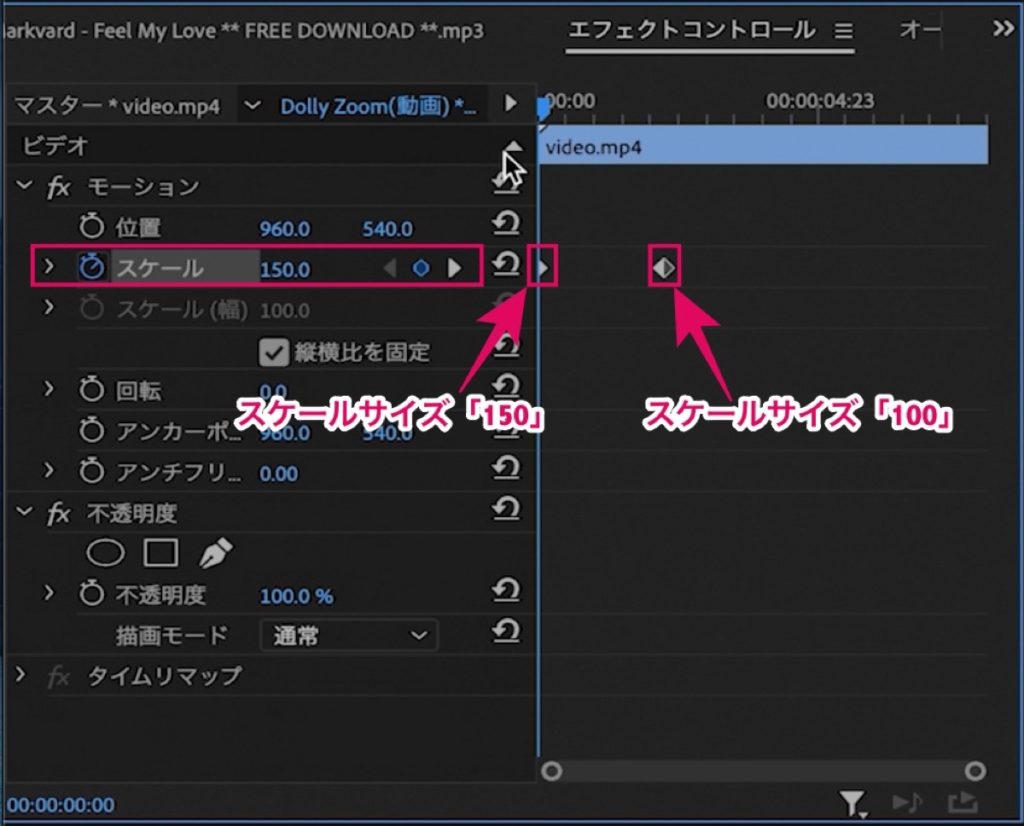Go to next scale keyframe

tap(454, 268)
